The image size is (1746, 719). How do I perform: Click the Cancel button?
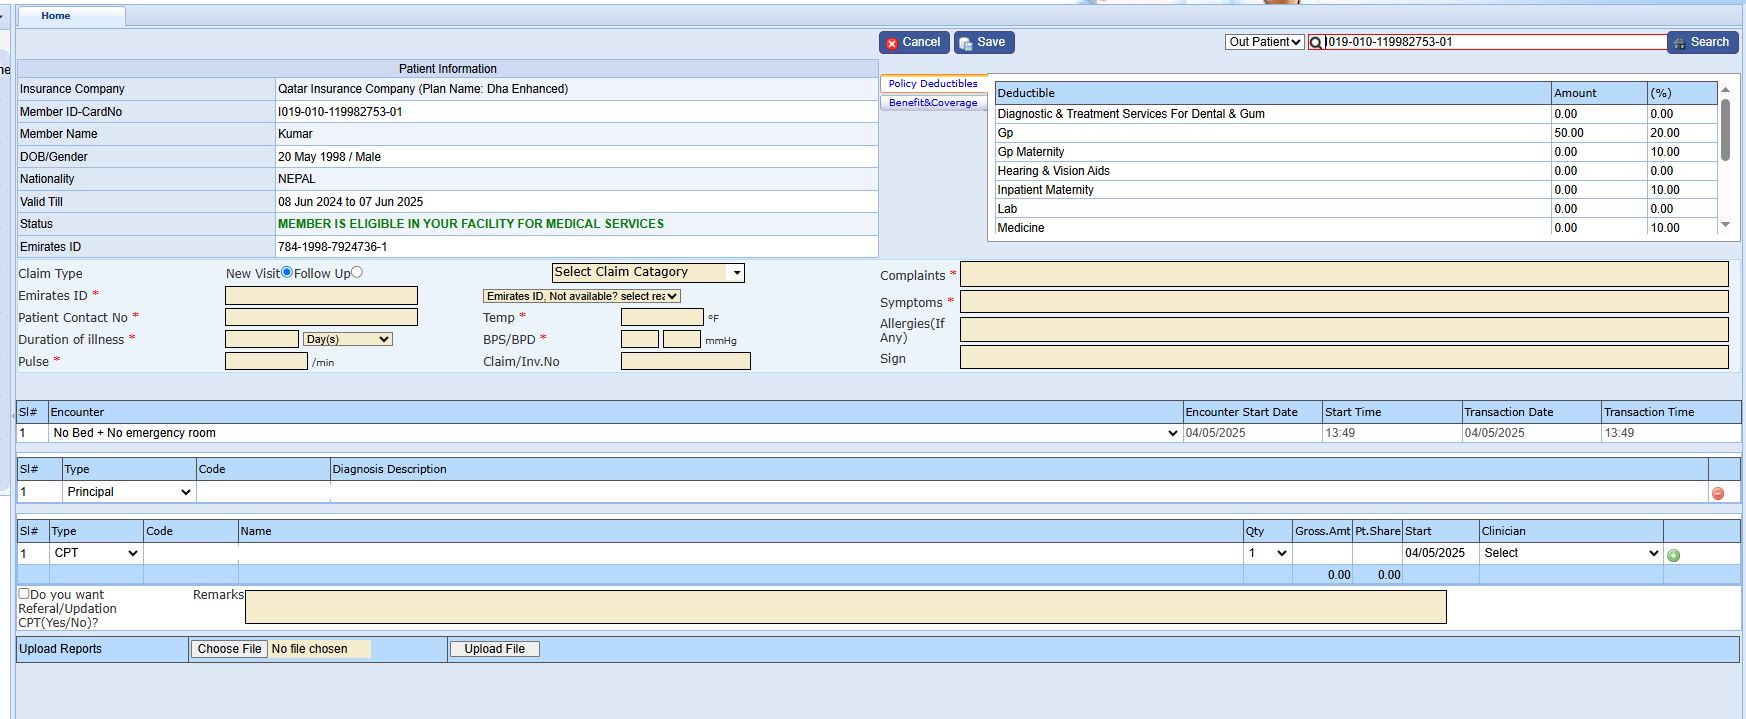(913, 42)
